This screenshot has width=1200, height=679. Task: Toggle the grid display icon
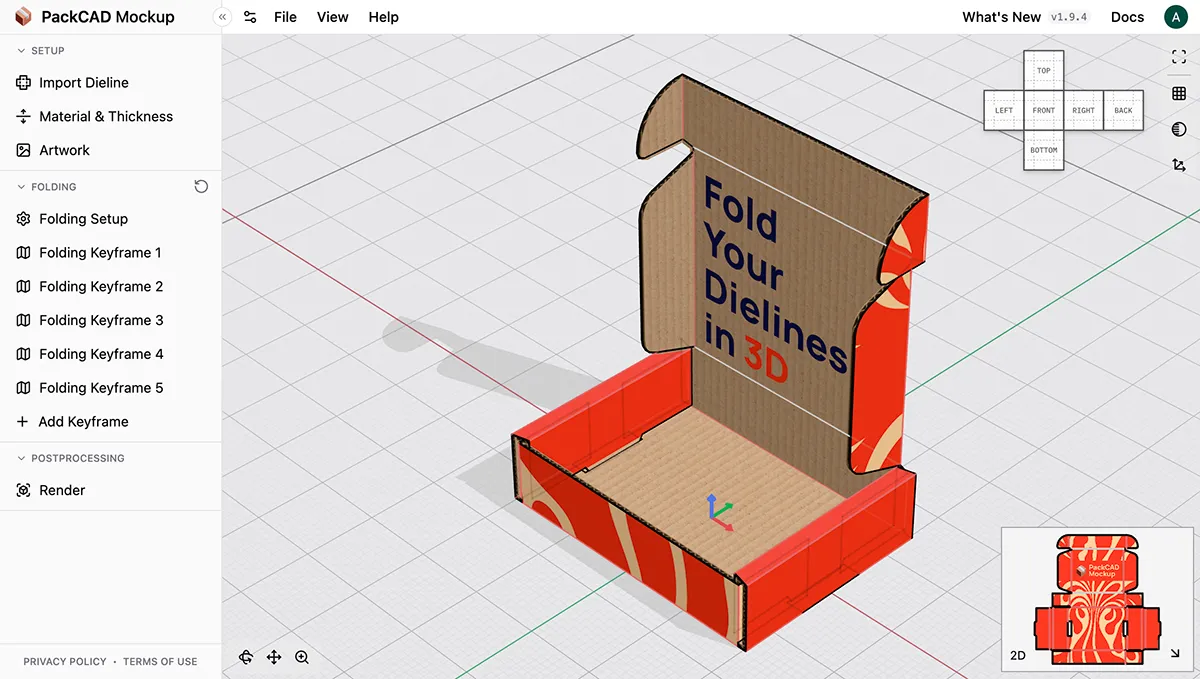[1179, 93]
